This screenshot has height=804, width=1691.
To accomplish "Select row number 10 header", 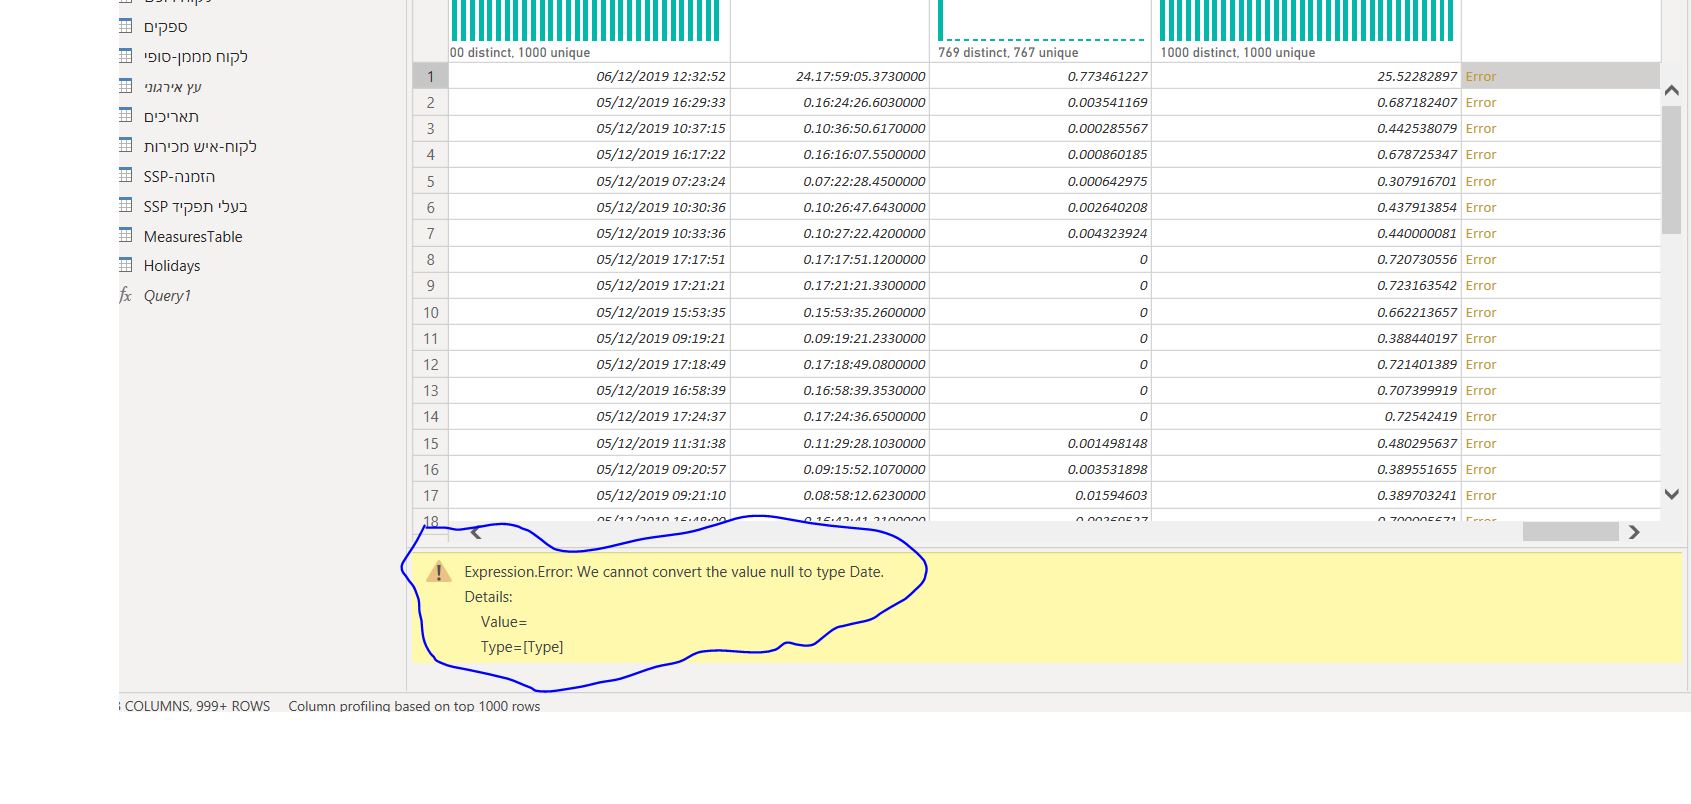I will pos(431,312).
